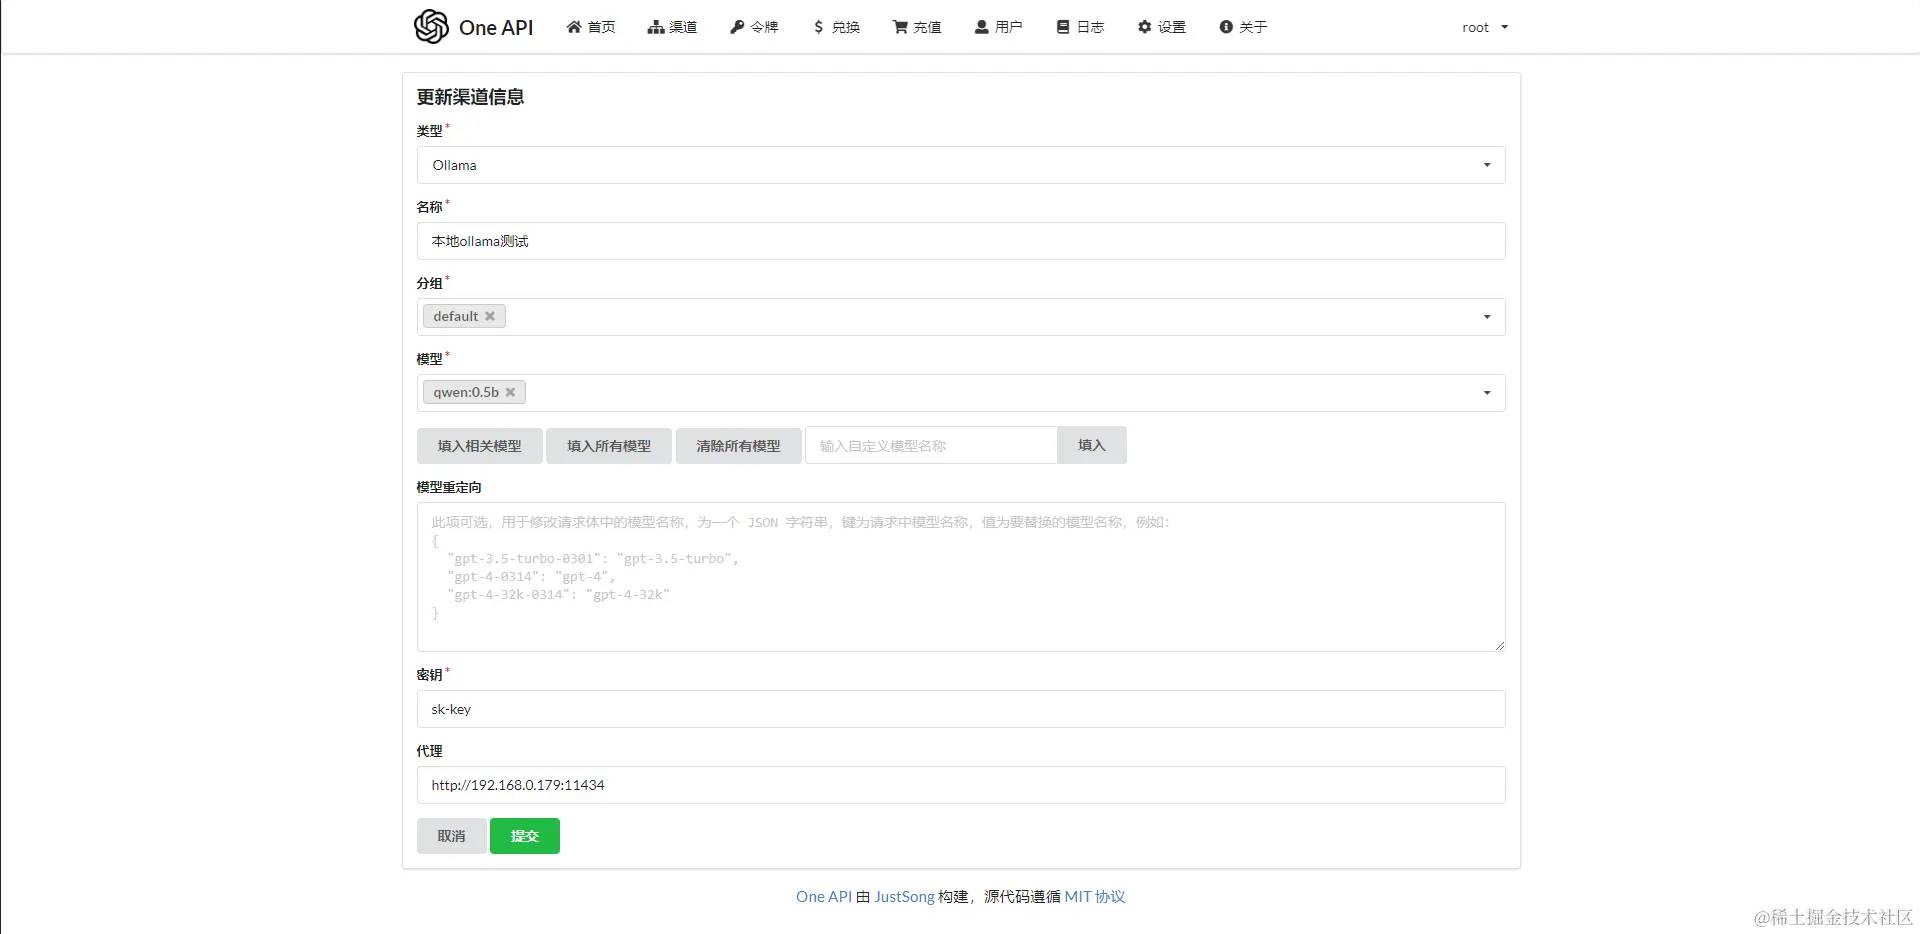Expand the 分组 group dropdown arrow
The image size is (1920, 934).
tap(1487, 317)
